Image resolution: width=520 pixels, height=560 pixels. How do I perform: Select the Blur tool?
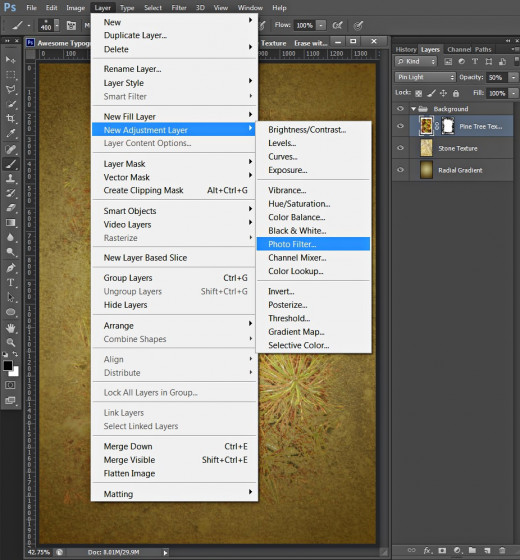pos(11,237)
